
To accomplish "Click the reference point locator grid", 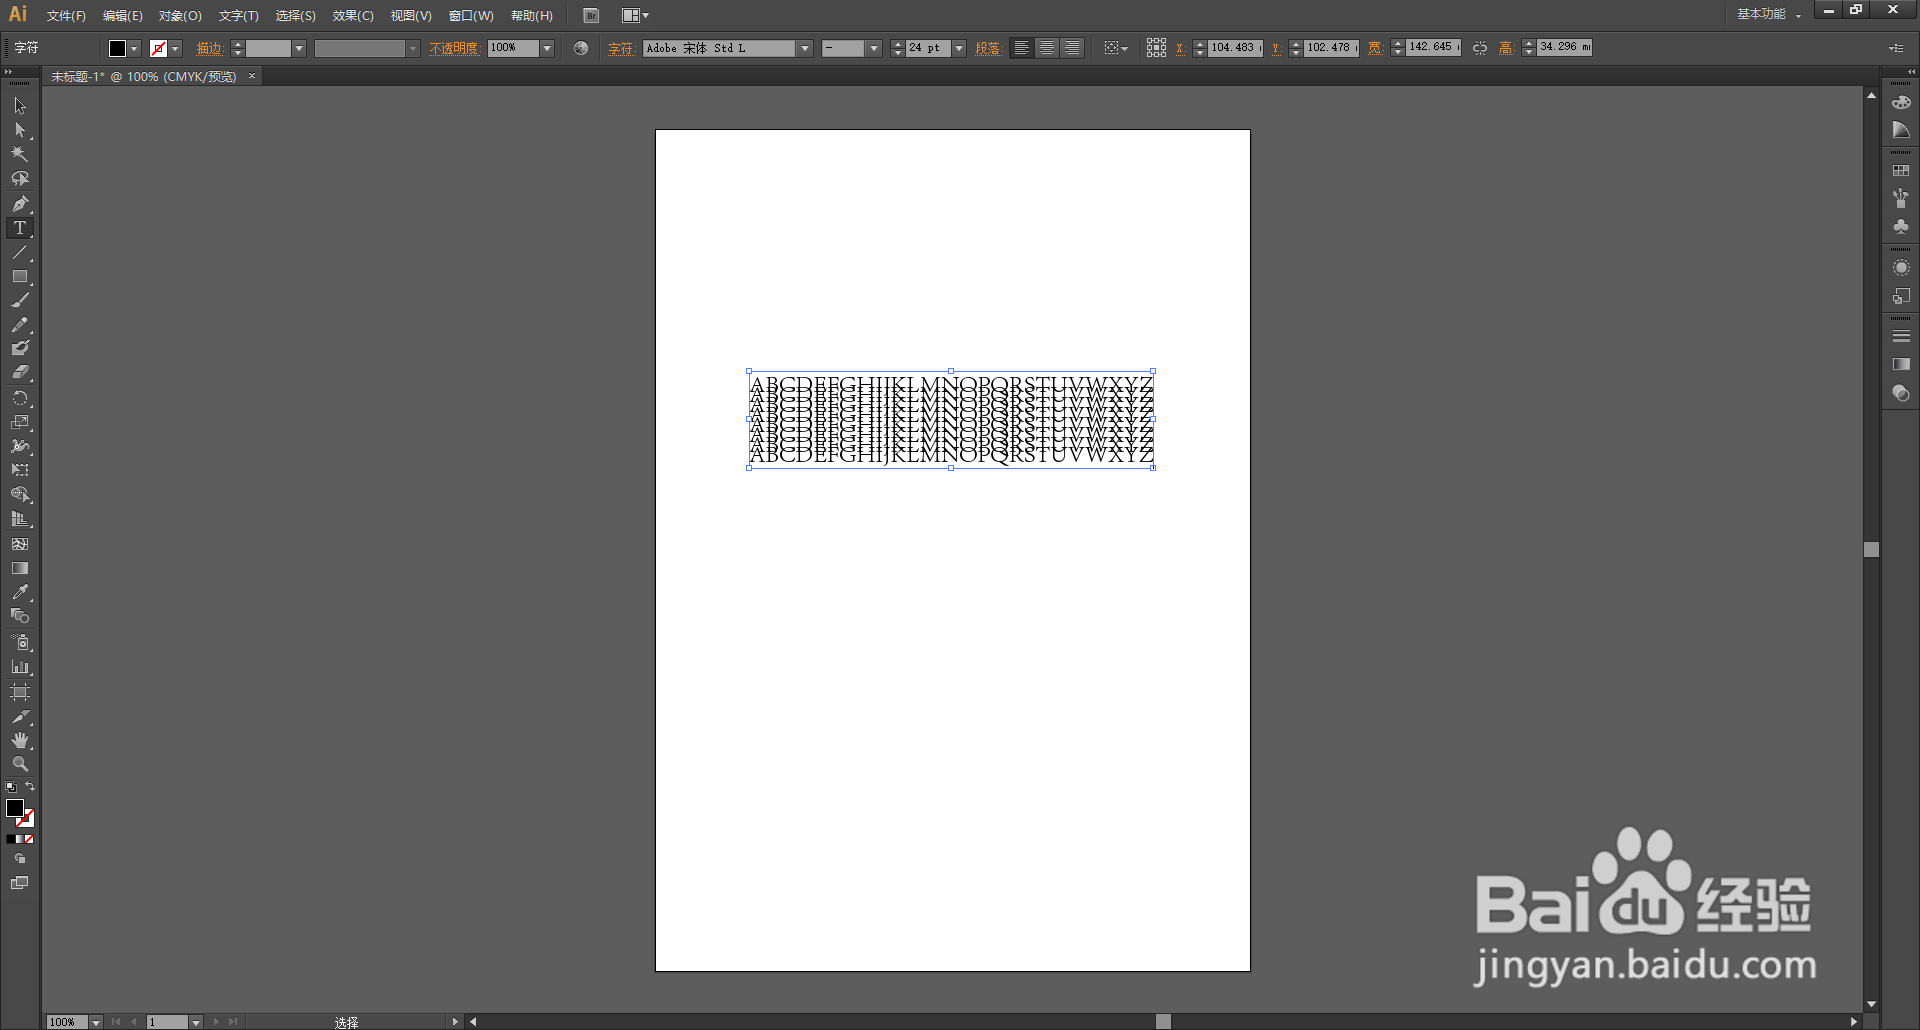I will click(1156, 48).
